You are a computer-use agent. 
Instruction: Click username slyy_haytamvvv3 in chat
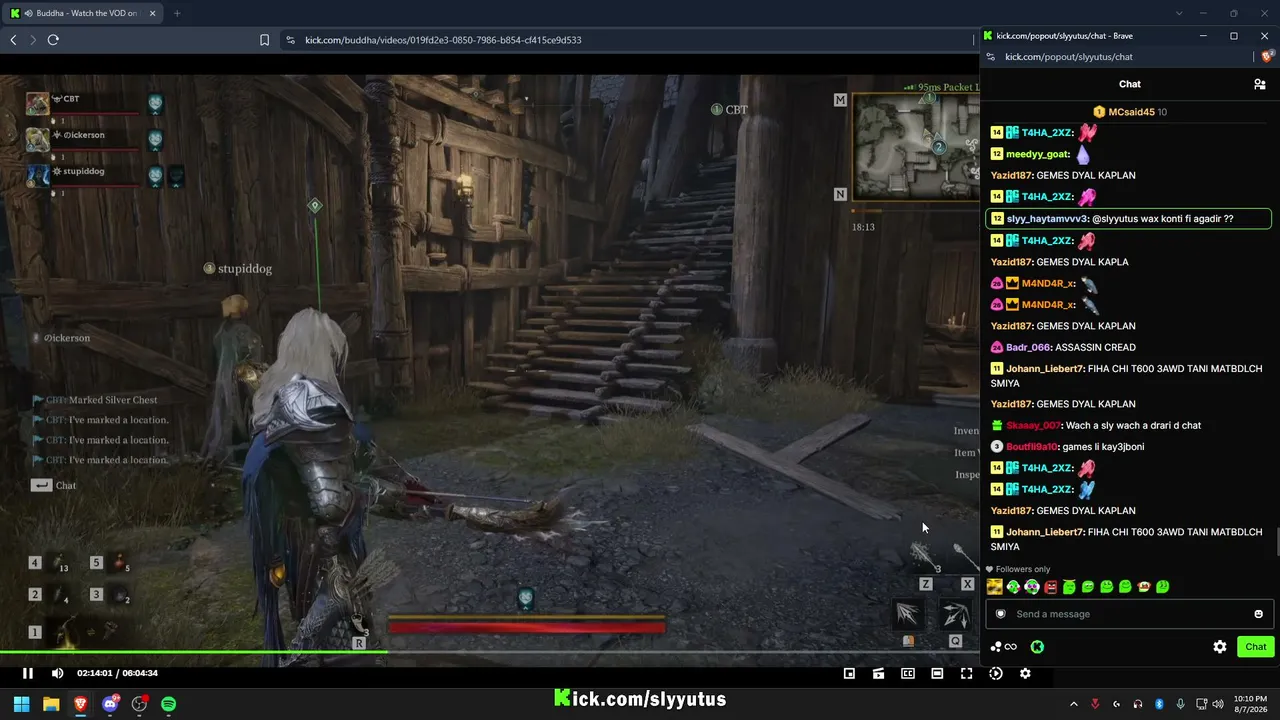pyautogui.click(x=1047, y=219)
